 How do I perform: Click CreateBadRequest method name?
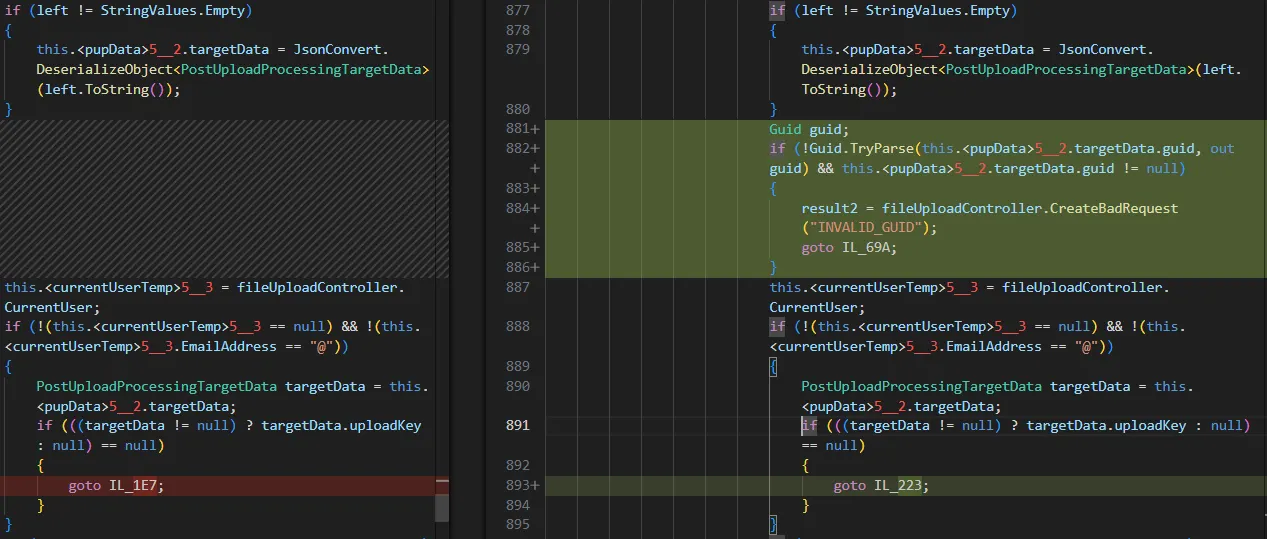(1115, 208)
